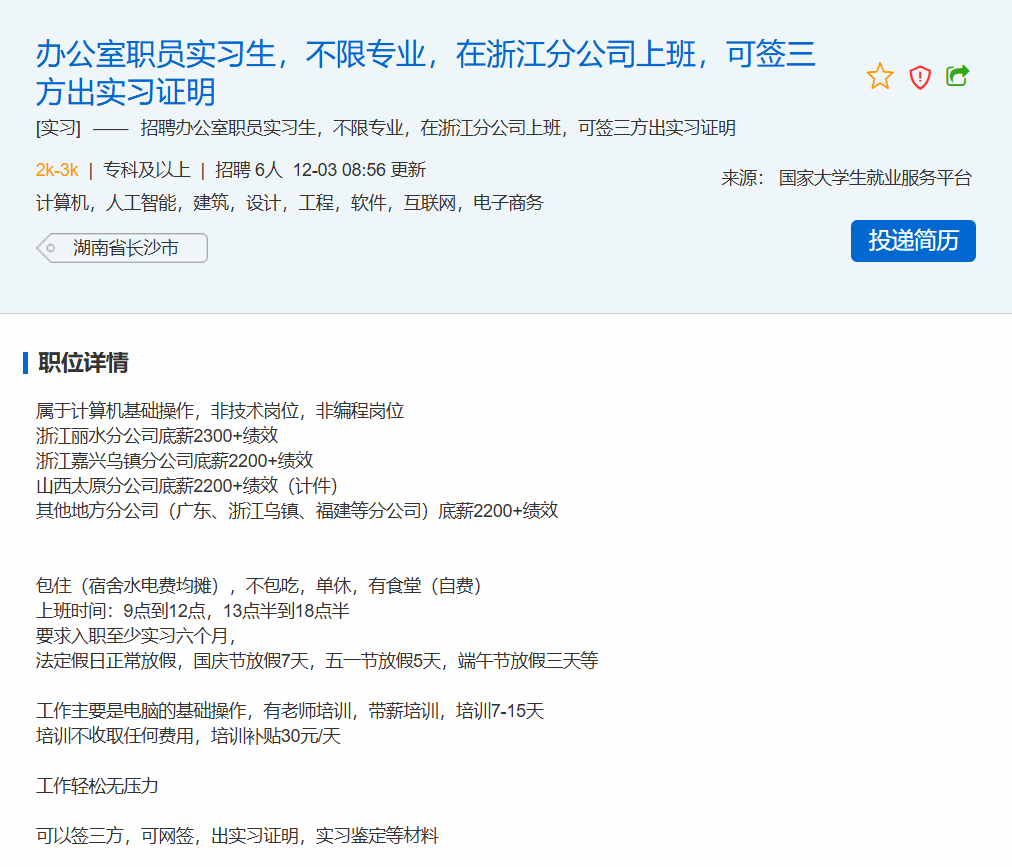
Task: Click the 山西太原分公司 salary line
Action: tap(187, 486)
